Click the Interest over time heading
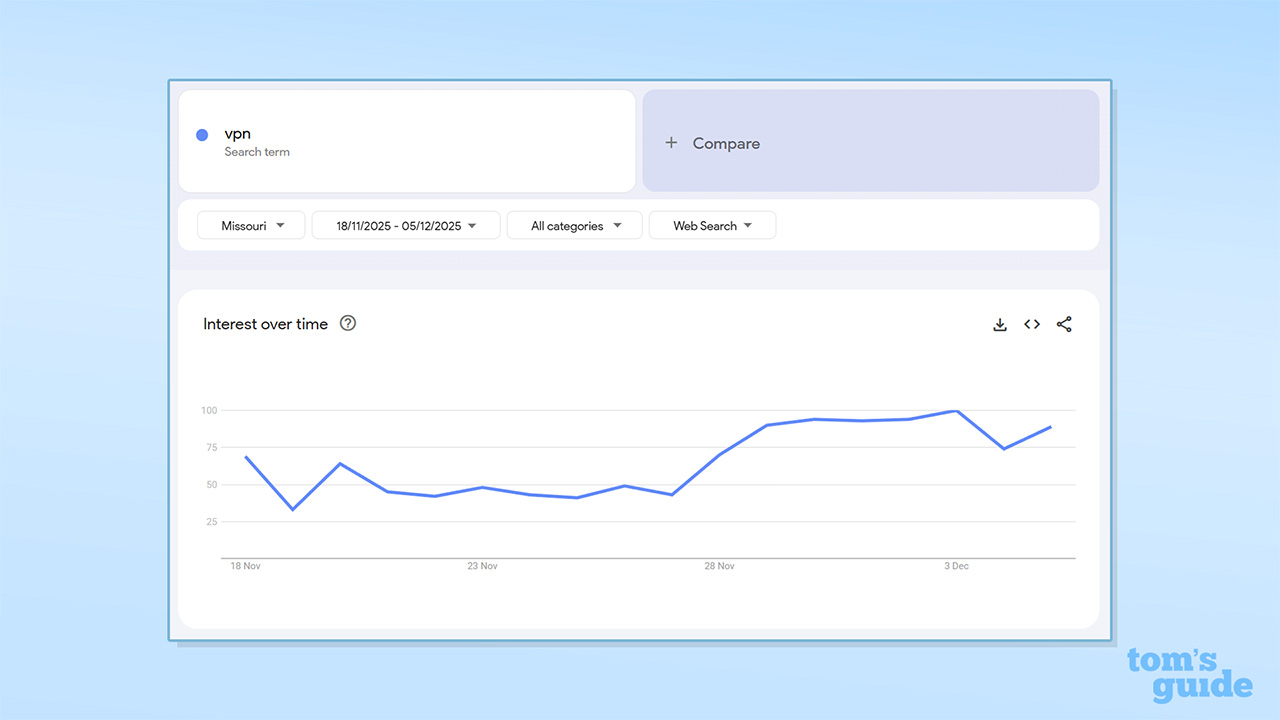 pos(266,323)
